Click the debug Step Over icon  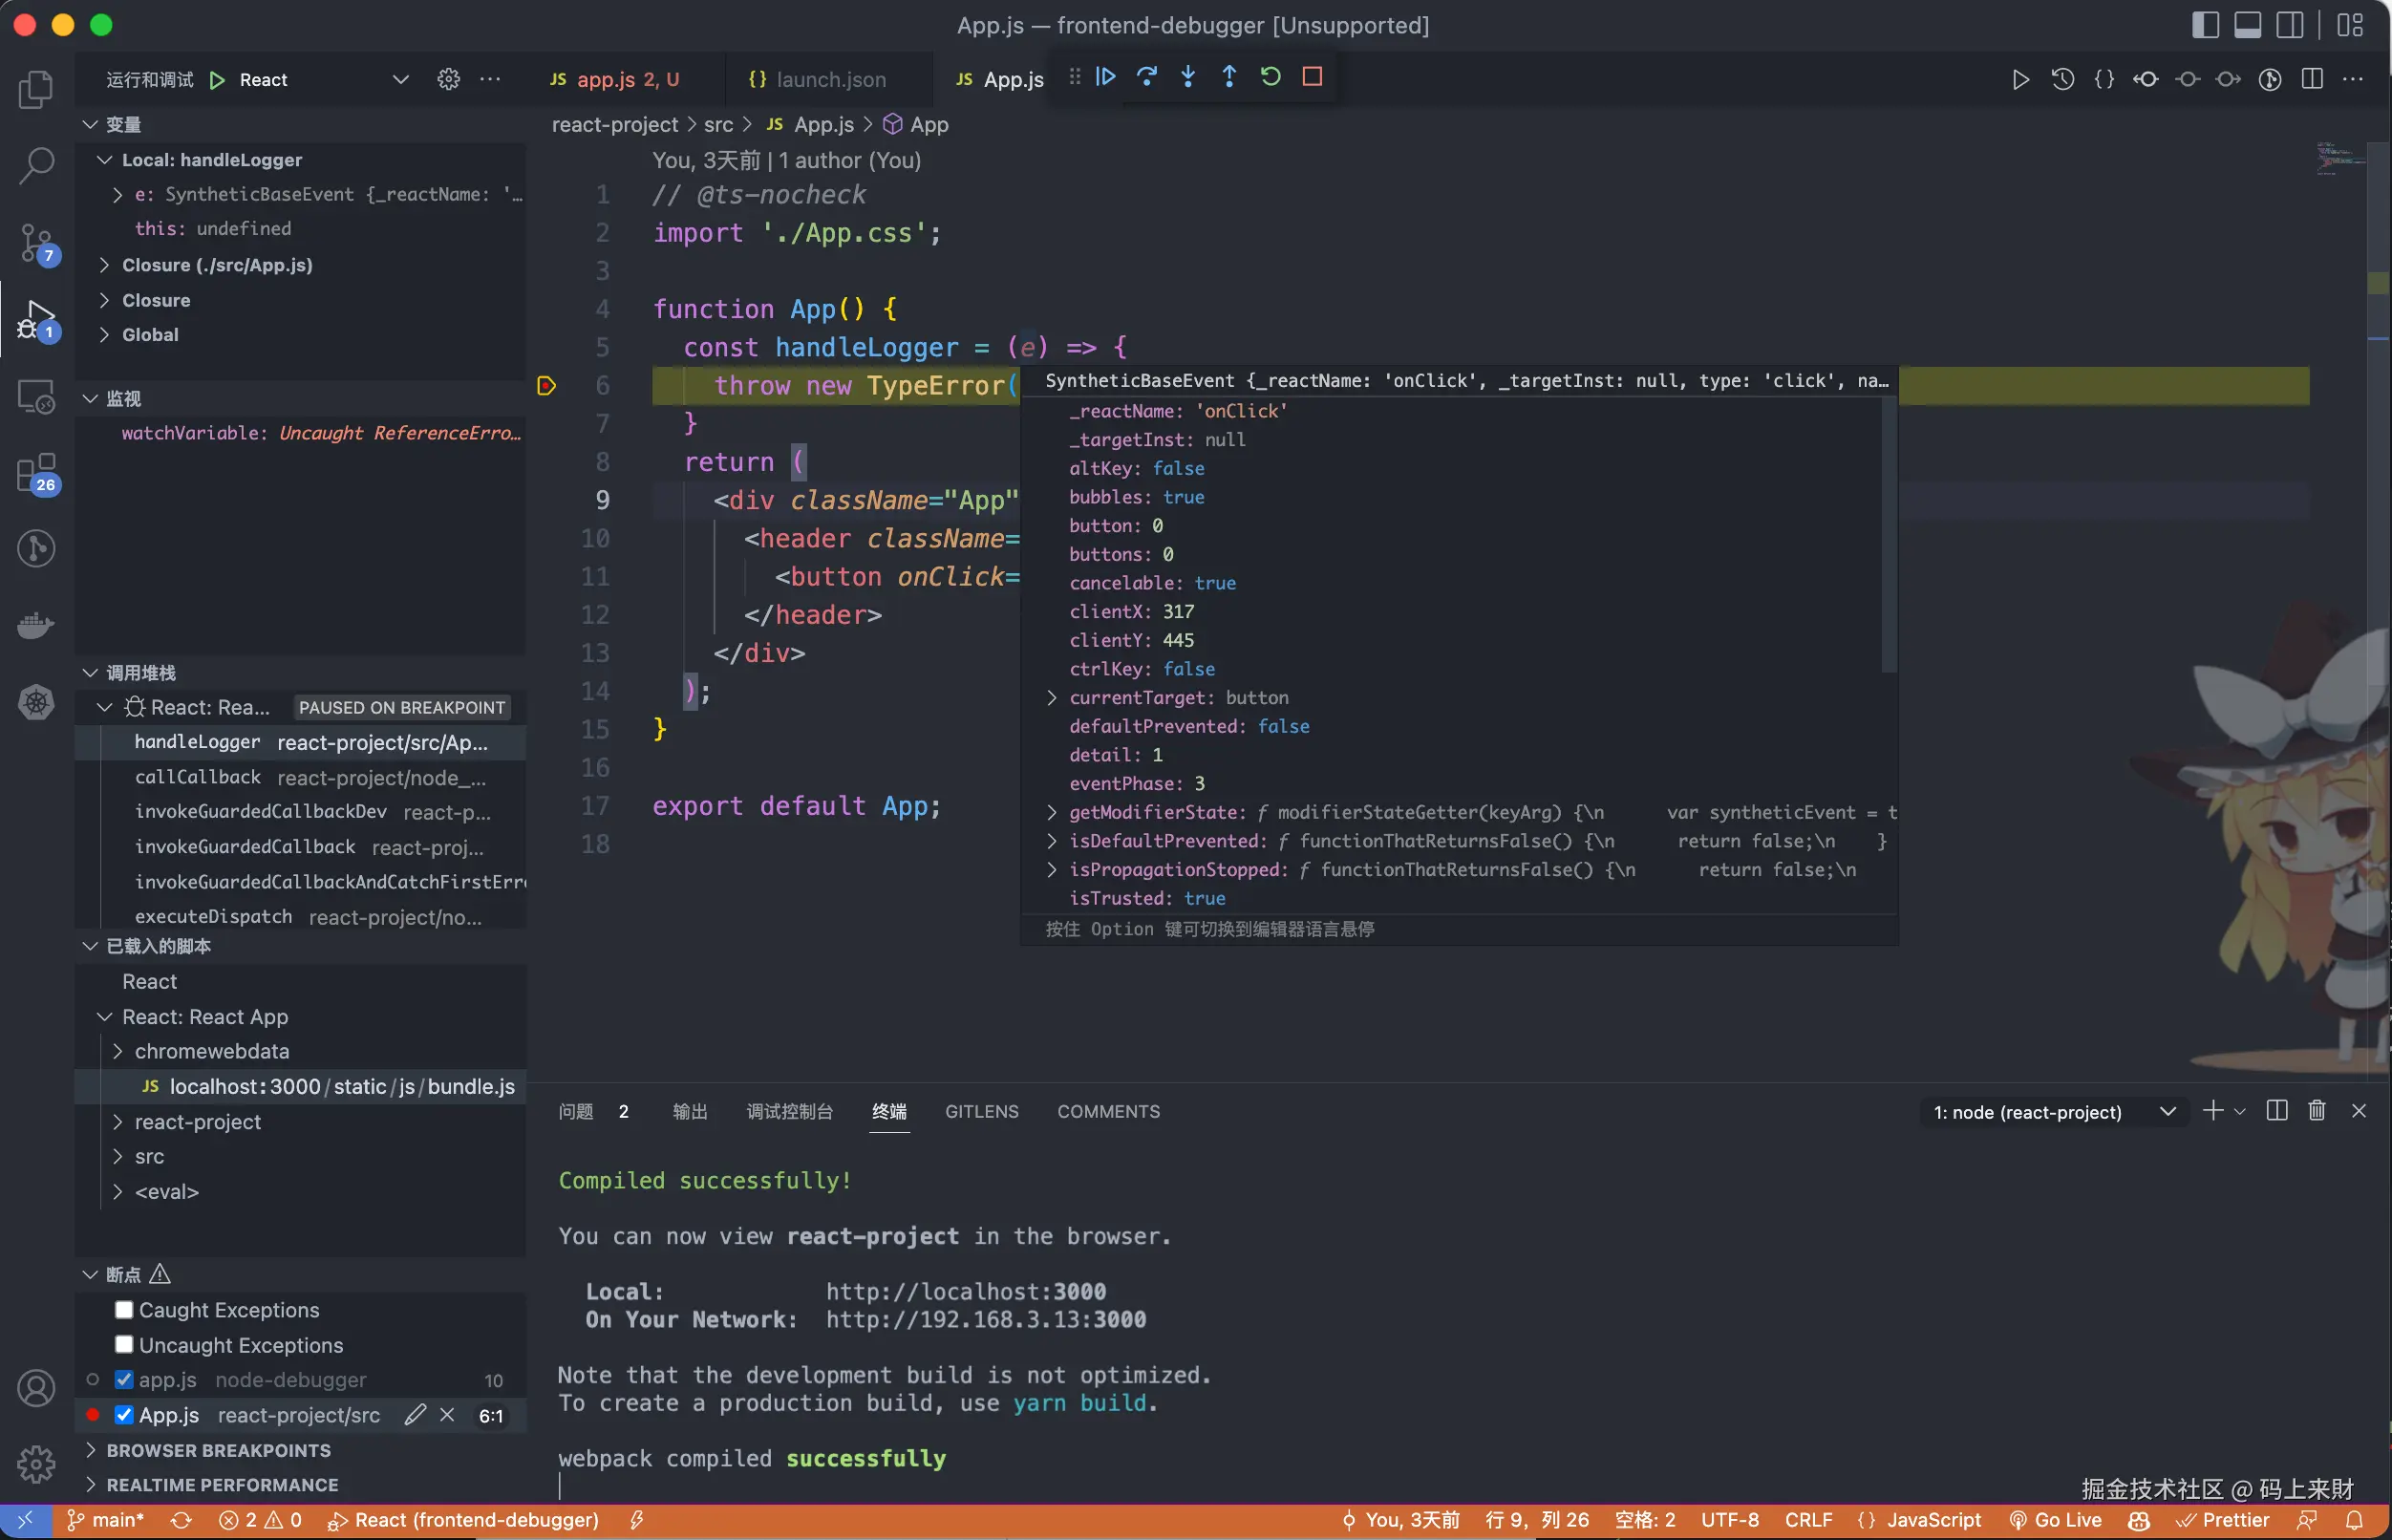pyautogui.click(x=1147, y=77)
